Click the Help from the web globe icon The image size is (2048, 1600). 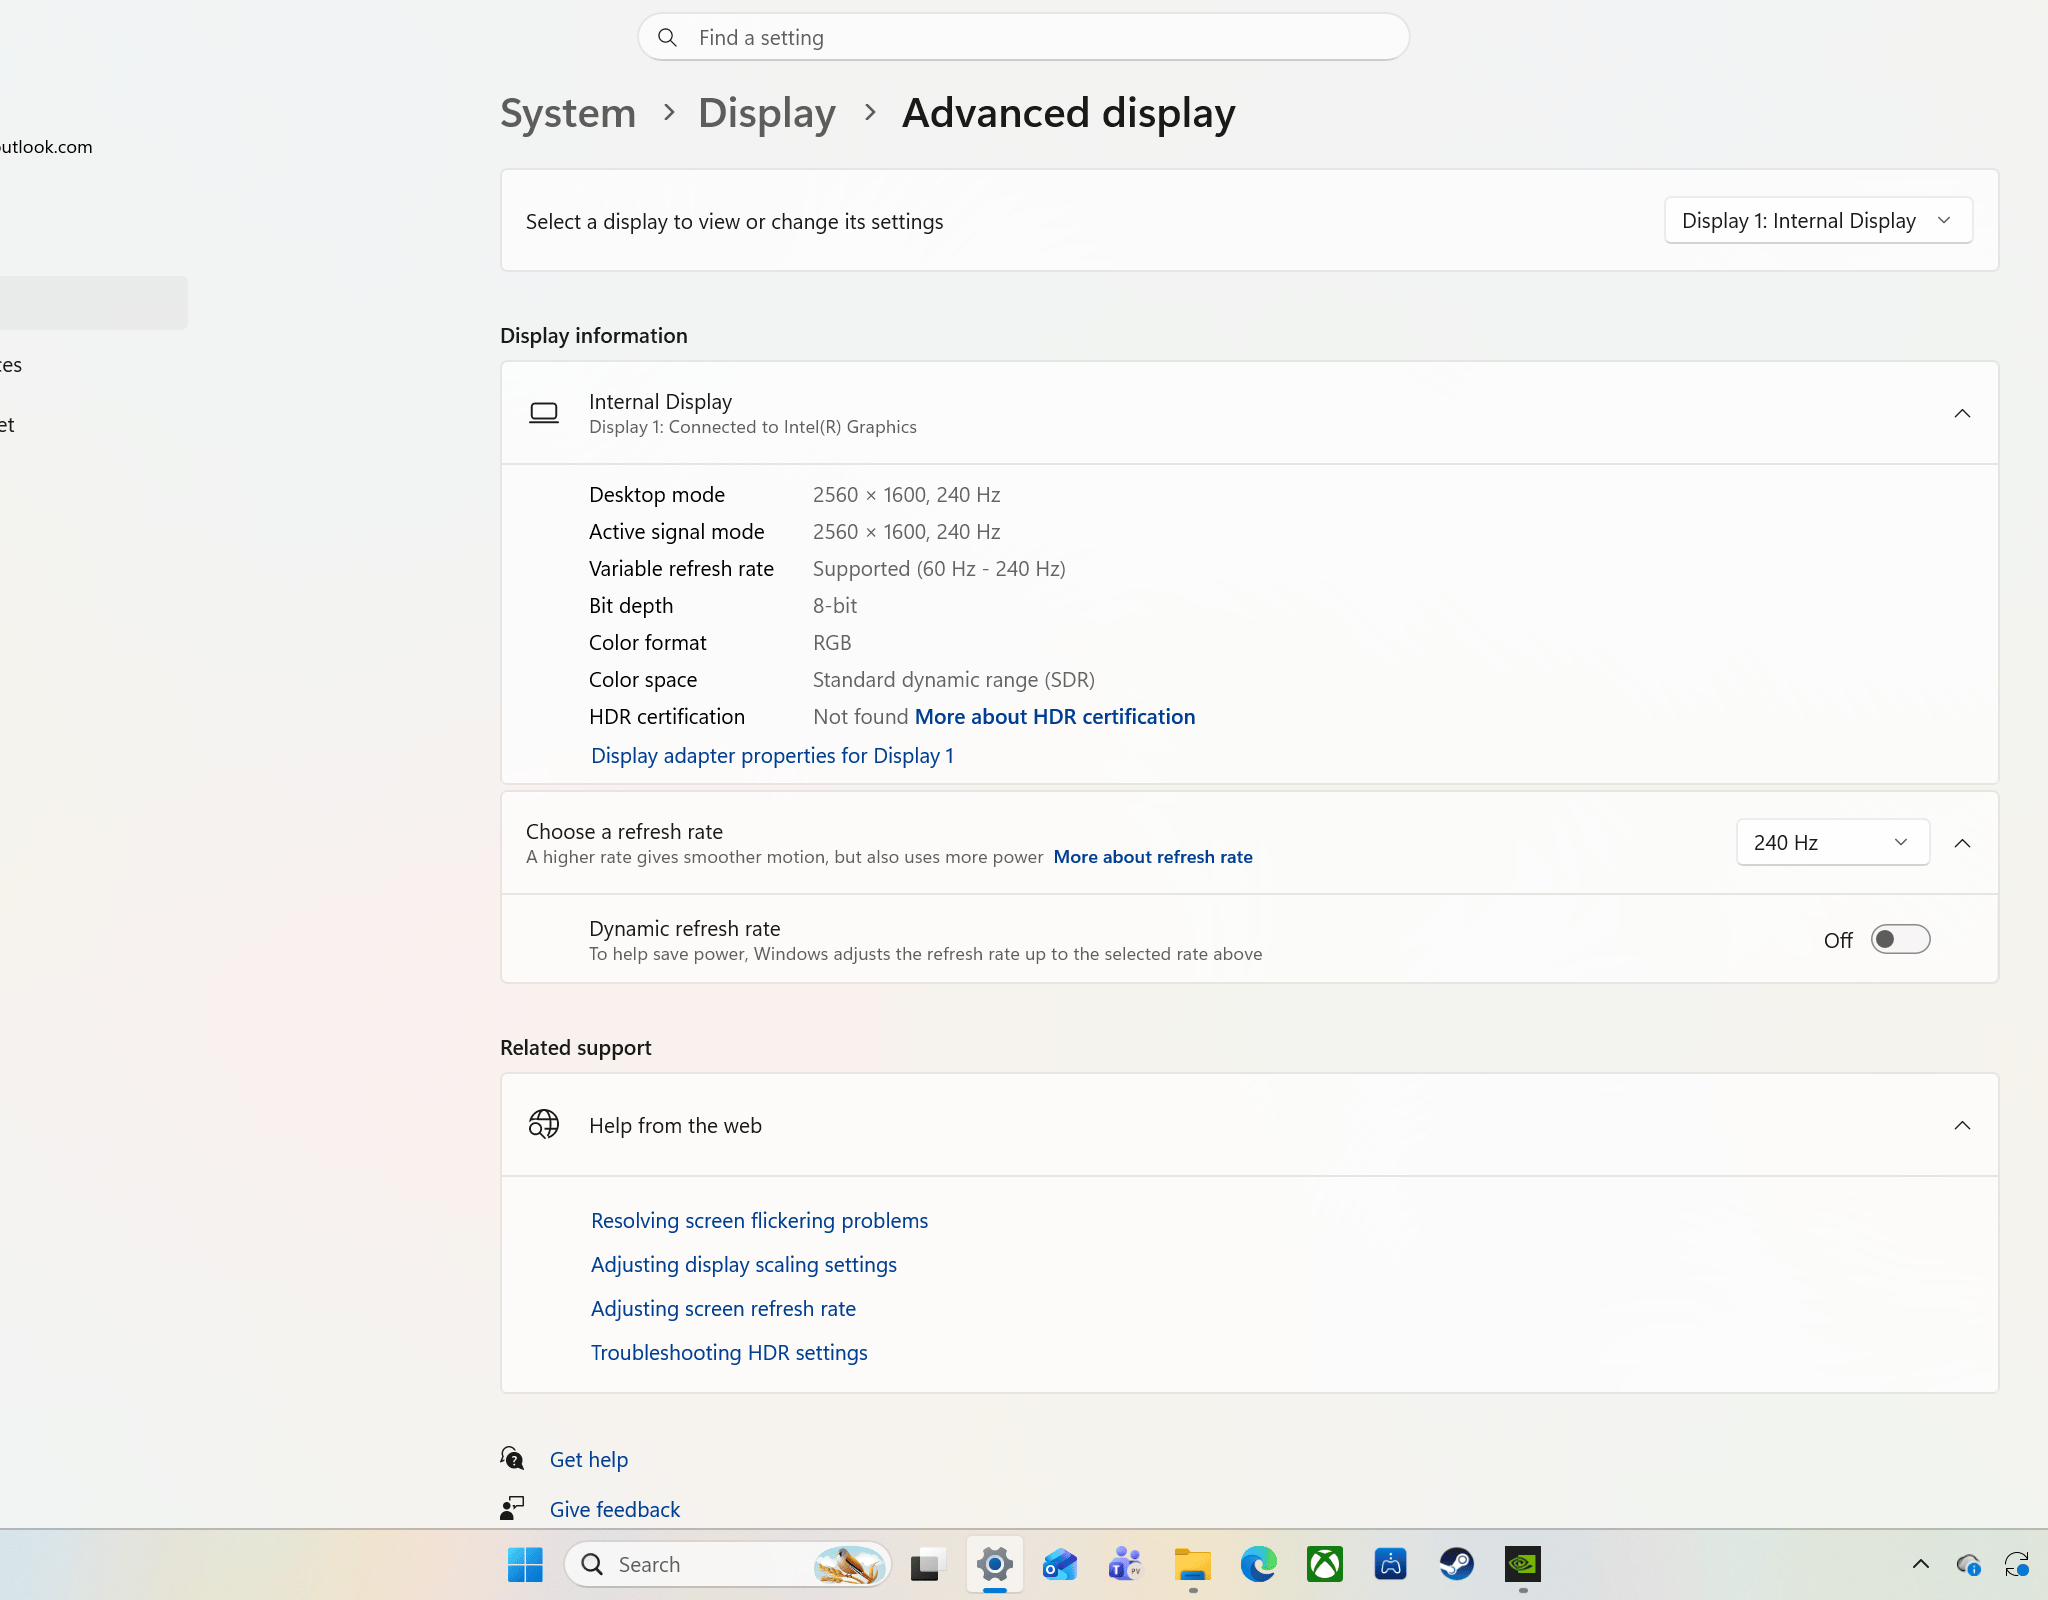coord(543,1125)
